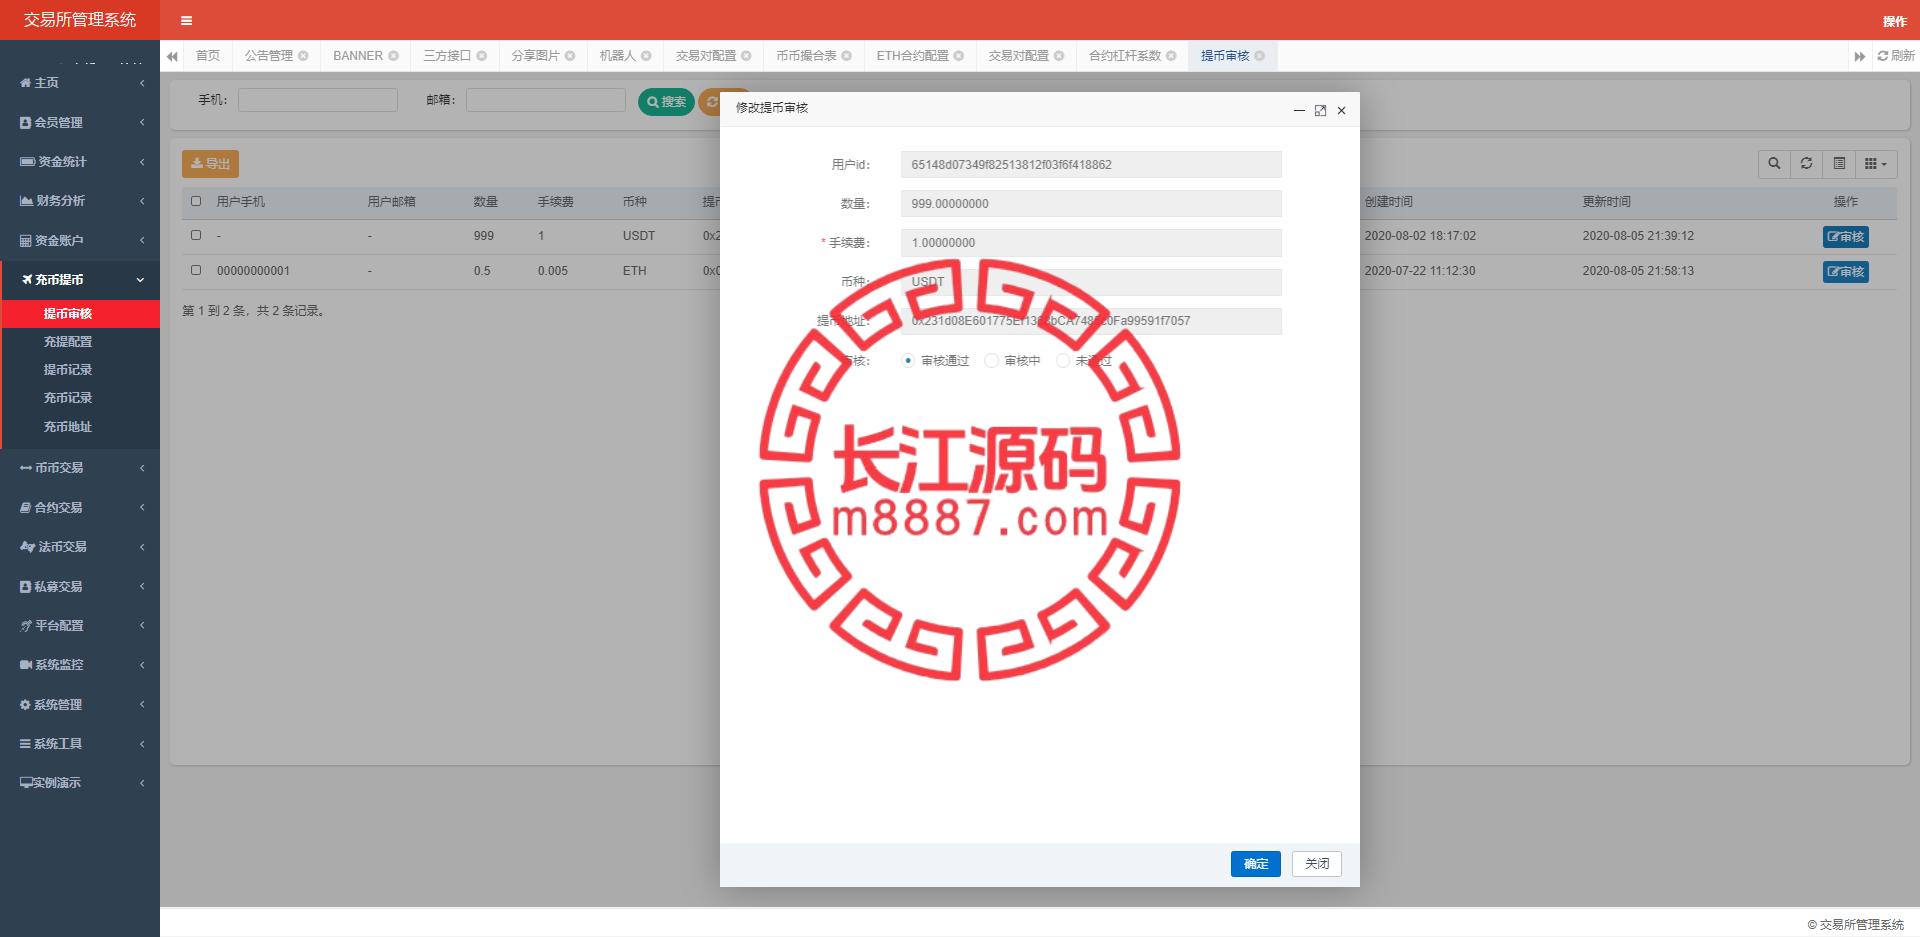Expand the 财务分析 sidebar menu
Viewport: 1920px width, 937px height.
(80, 201)
